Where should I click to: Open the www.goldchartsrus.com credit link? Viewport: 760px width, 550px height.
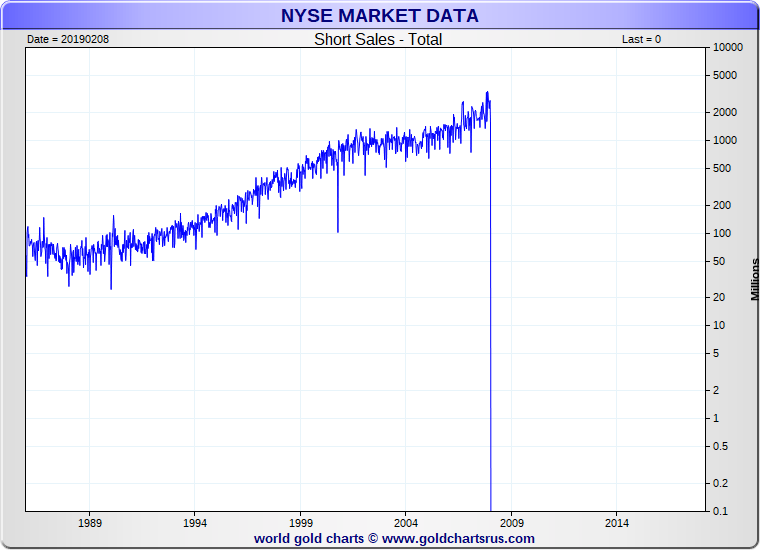coord(458,539)
